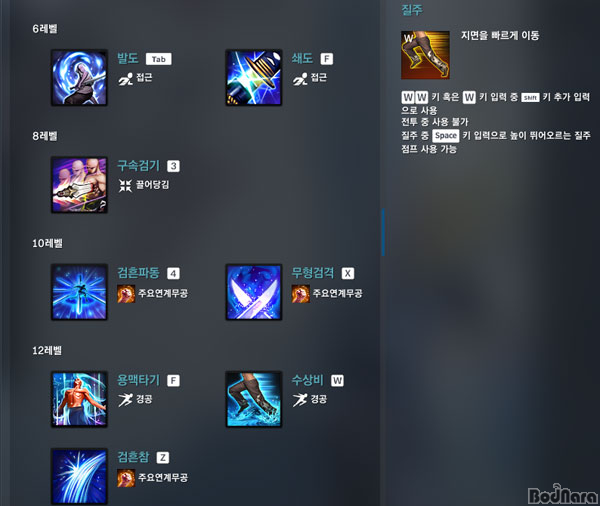
Task: Open the 무형검격 skill name link
Action: pos(313,273)
